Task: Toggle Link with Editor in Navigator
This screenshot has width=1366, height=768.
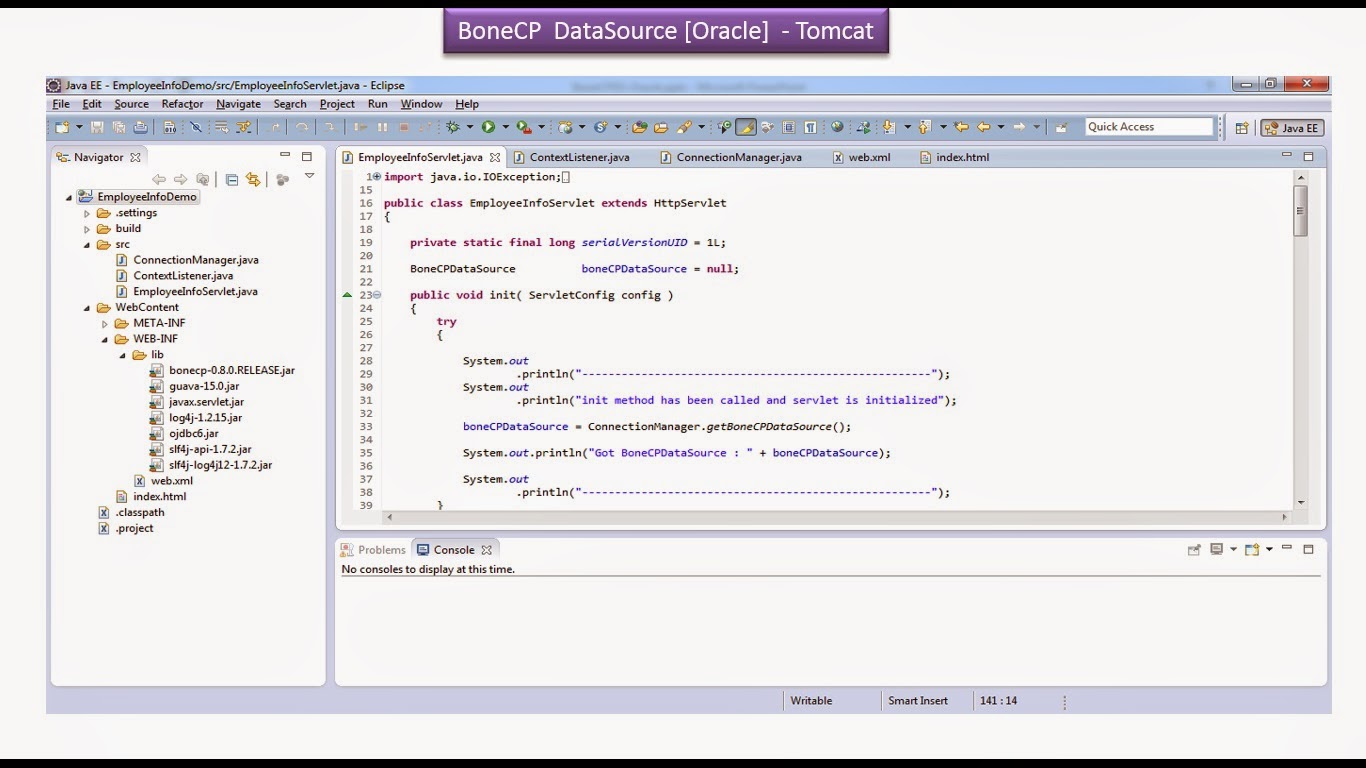Action: 253,180
